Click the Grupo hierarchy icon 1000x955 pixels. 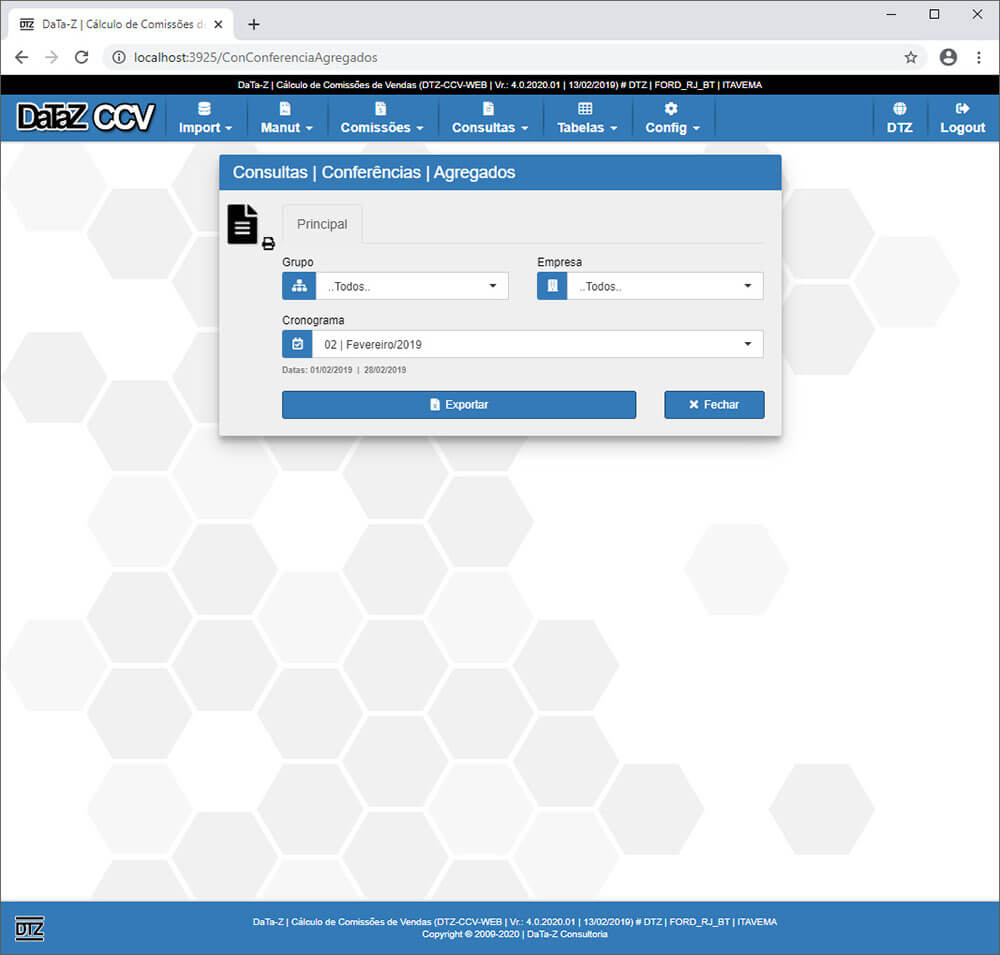(x=298, y=286)
